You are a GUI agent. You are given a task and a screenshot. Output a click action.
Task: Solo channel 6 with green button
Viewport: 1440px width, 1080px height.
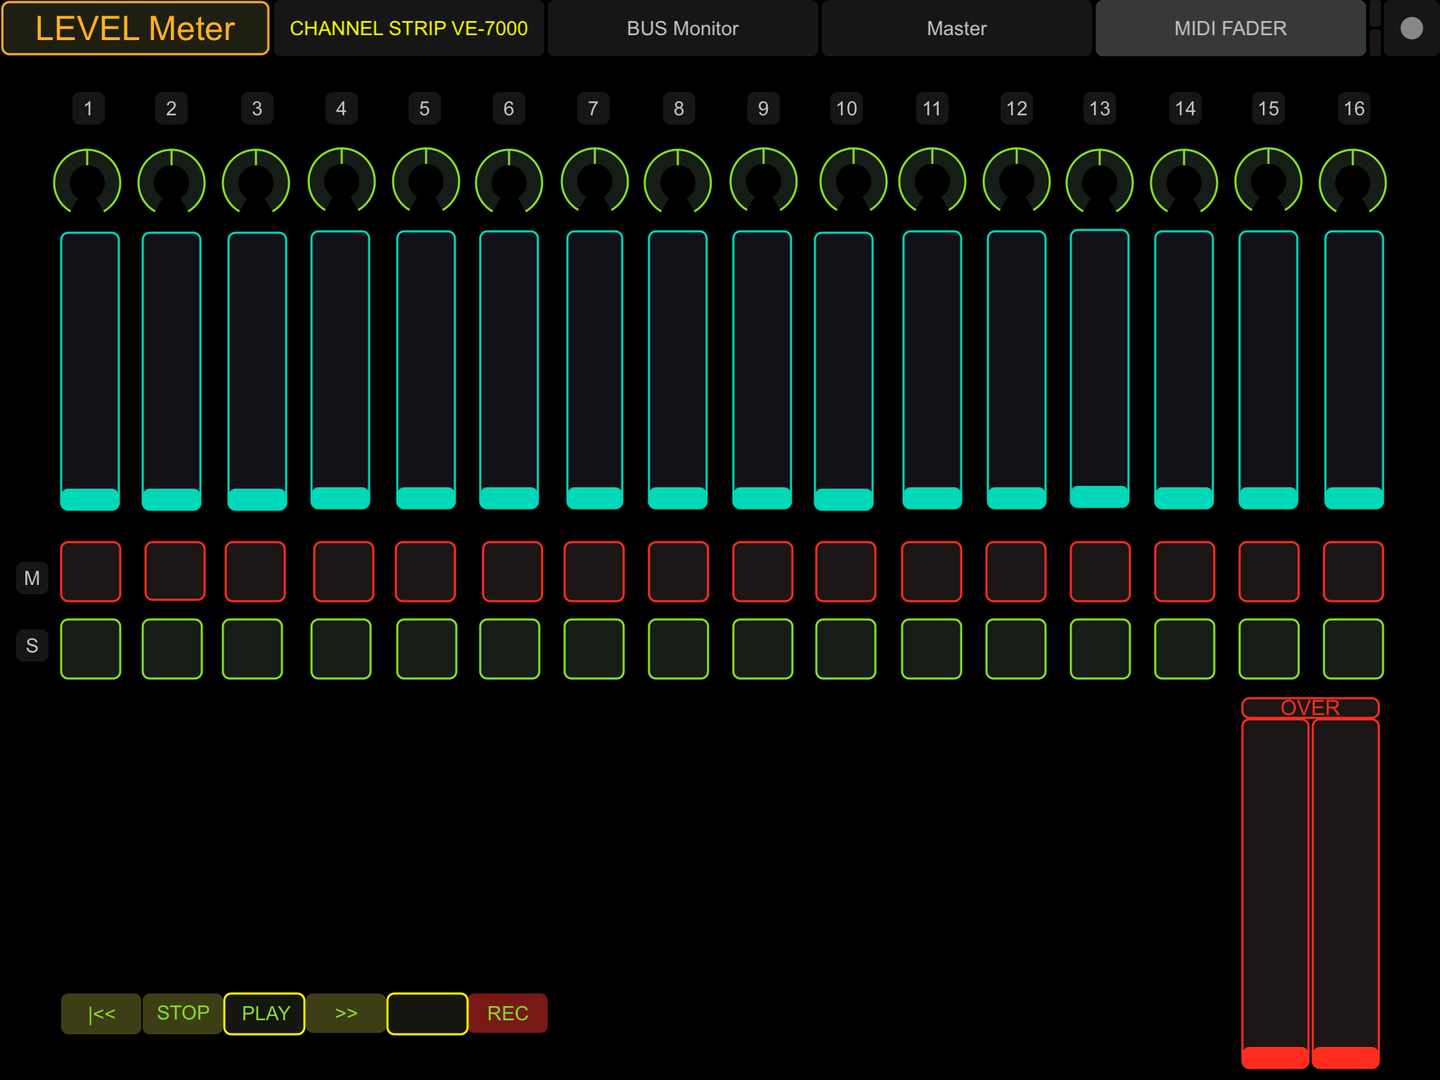pos(510,649)
